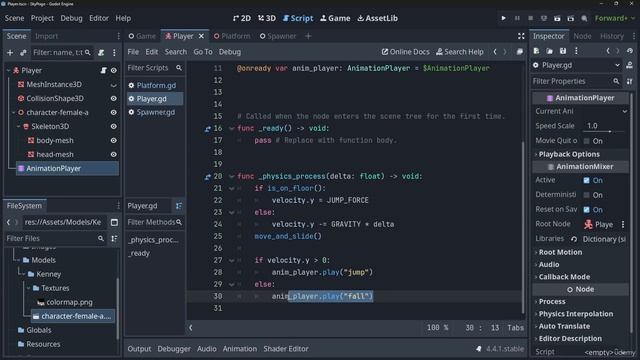Open Inspector object history icon
This screenshot has height=360, width=640.
pos(630,51)
